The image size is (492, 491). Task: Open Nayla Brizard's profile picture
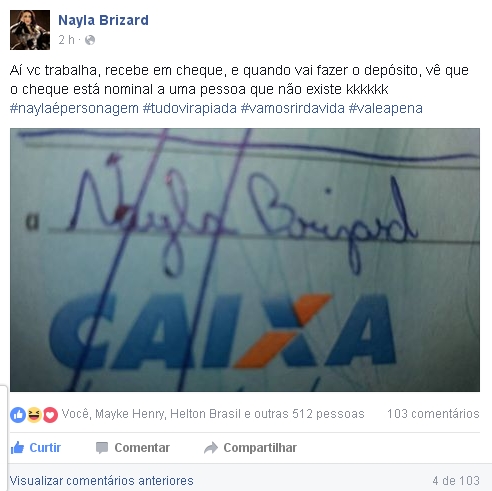pyautogui.click(x=30, y=30)
